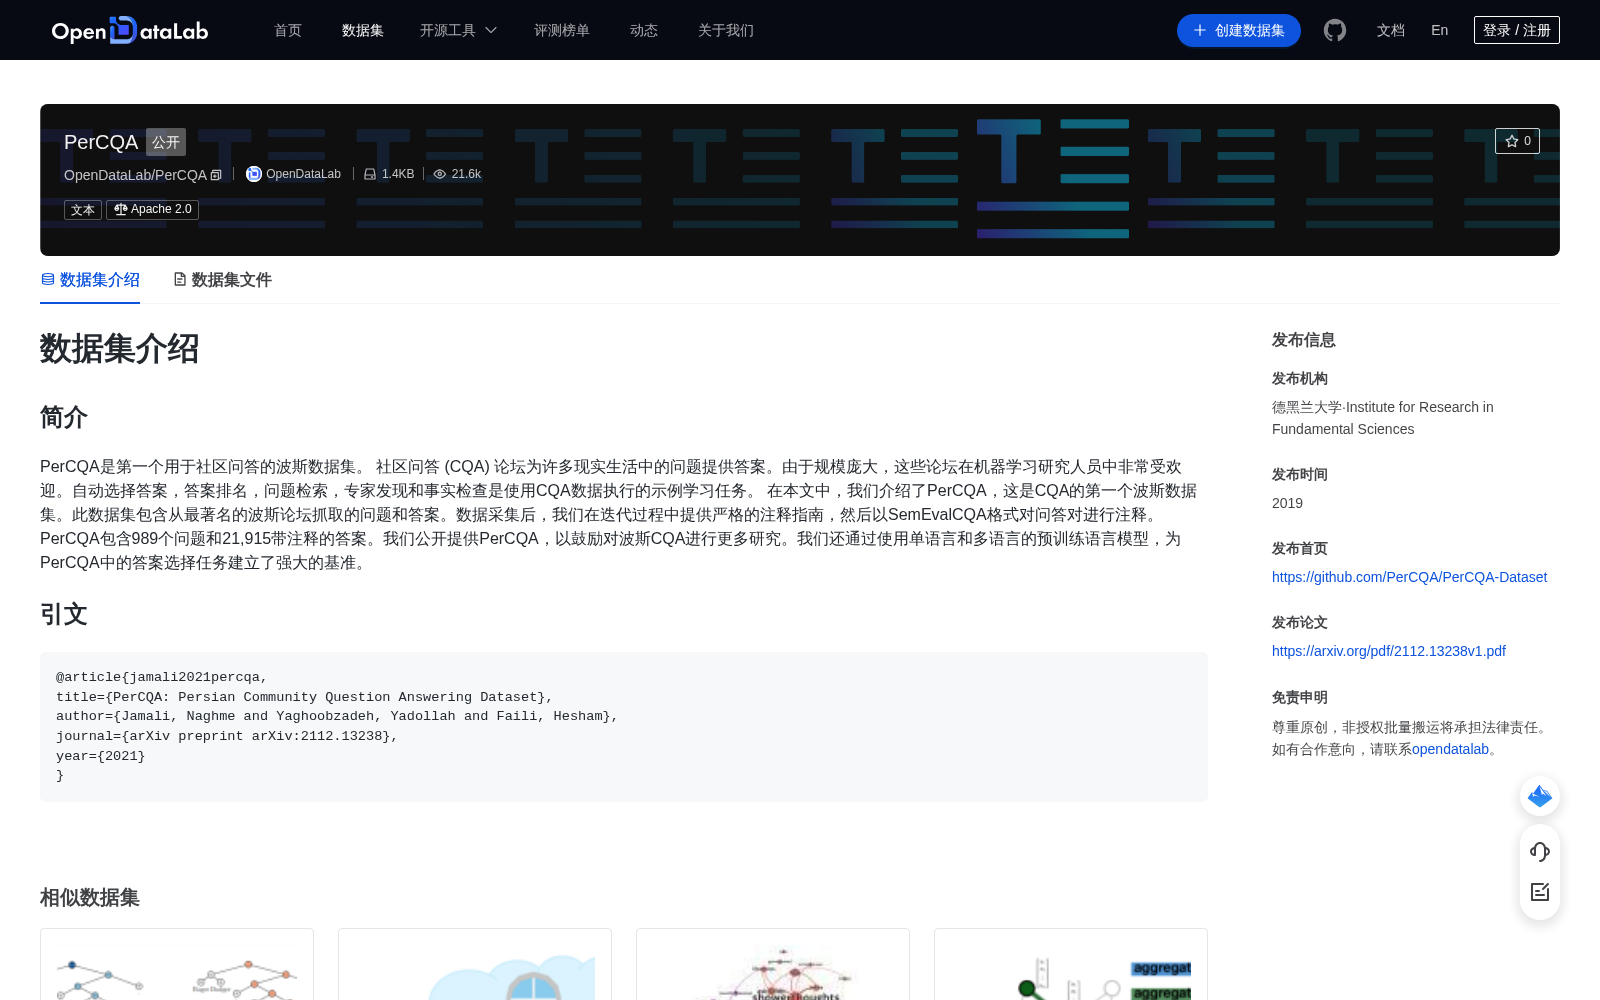Copy the OpenDataLab/PerCQA path icon
This screenshot has width=1600, height=1000.
[216, 175]
